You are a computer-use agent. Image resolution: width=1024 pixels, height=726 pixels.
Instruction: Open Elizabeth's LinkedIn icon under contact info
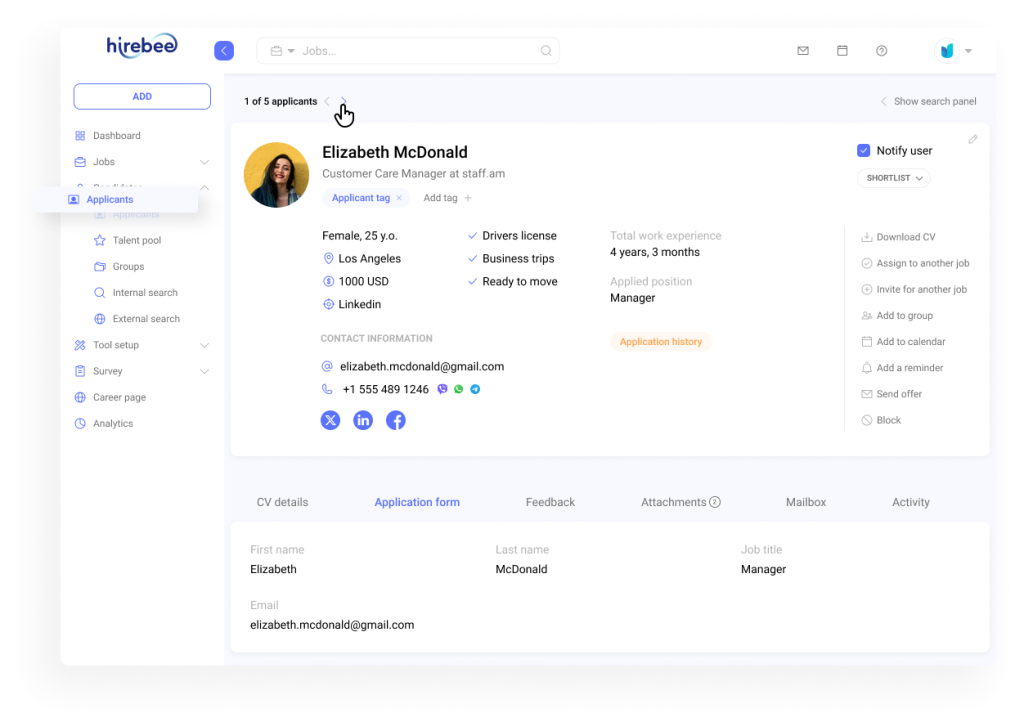pos(363,420)
